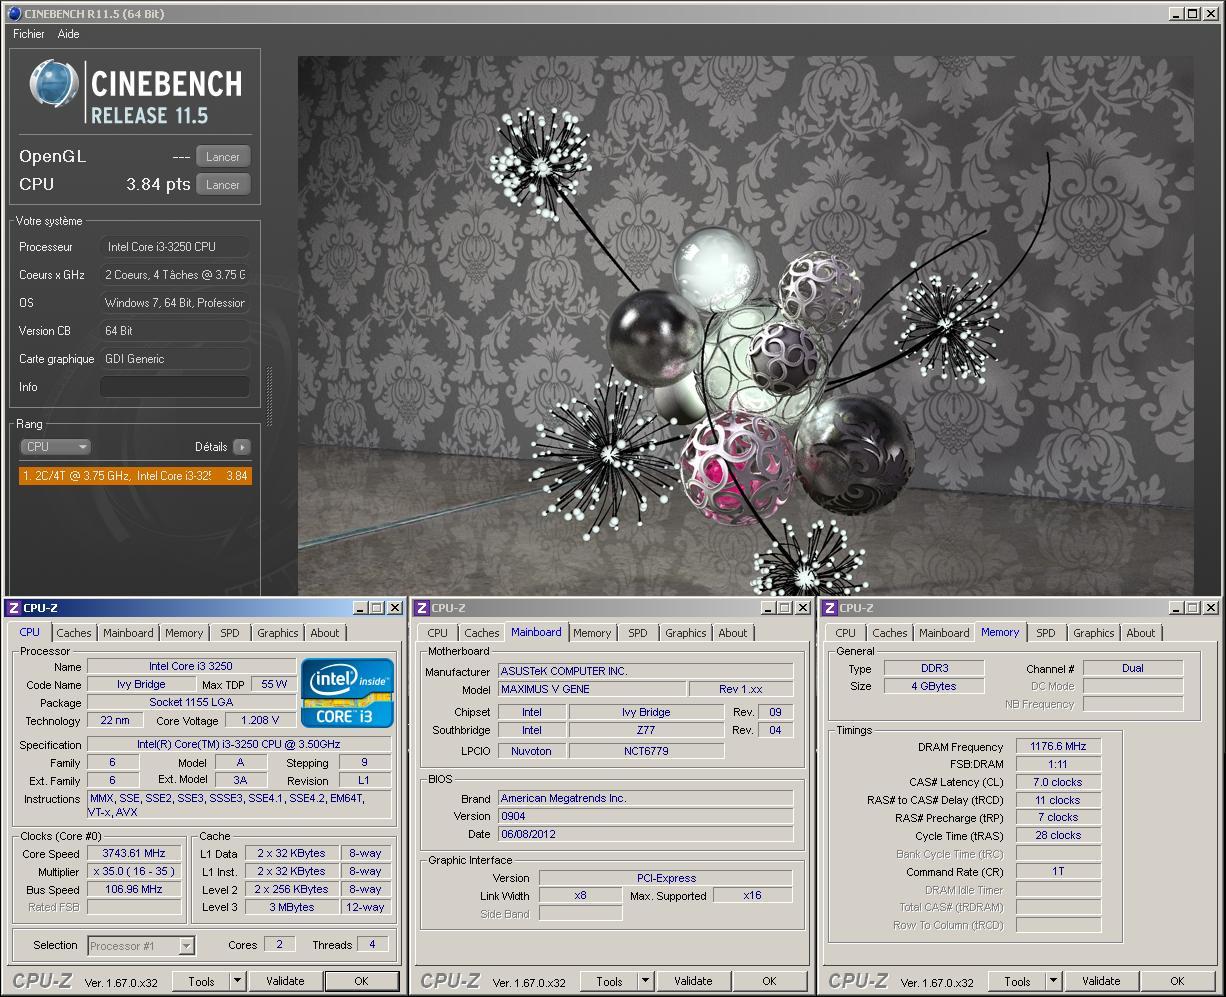This screenshot has width=1226, height=997.
Task: Click Lancer button next to CPU score
Action: [223, 185]
